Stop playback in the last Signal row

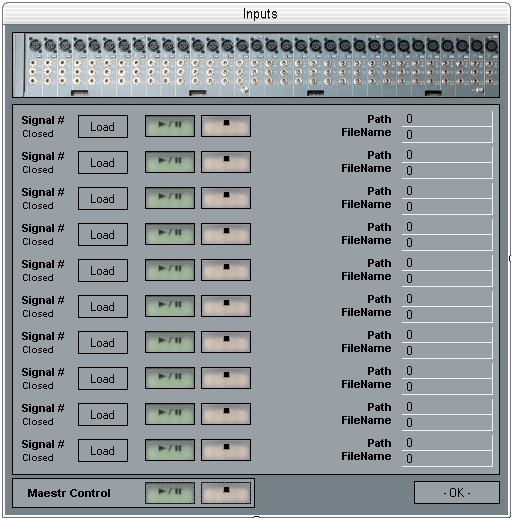(x=226, y=450)
